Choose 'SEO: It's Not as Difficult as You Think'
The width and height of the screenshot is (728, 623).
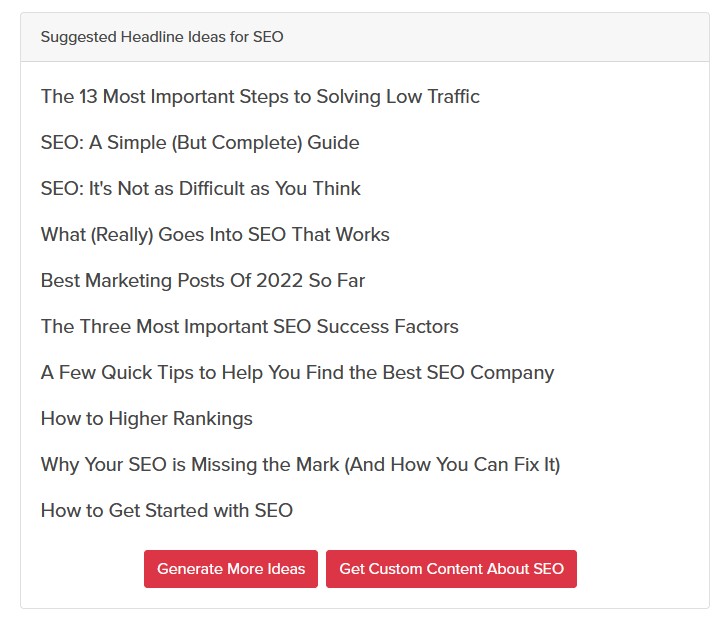[x=201, y=189]
